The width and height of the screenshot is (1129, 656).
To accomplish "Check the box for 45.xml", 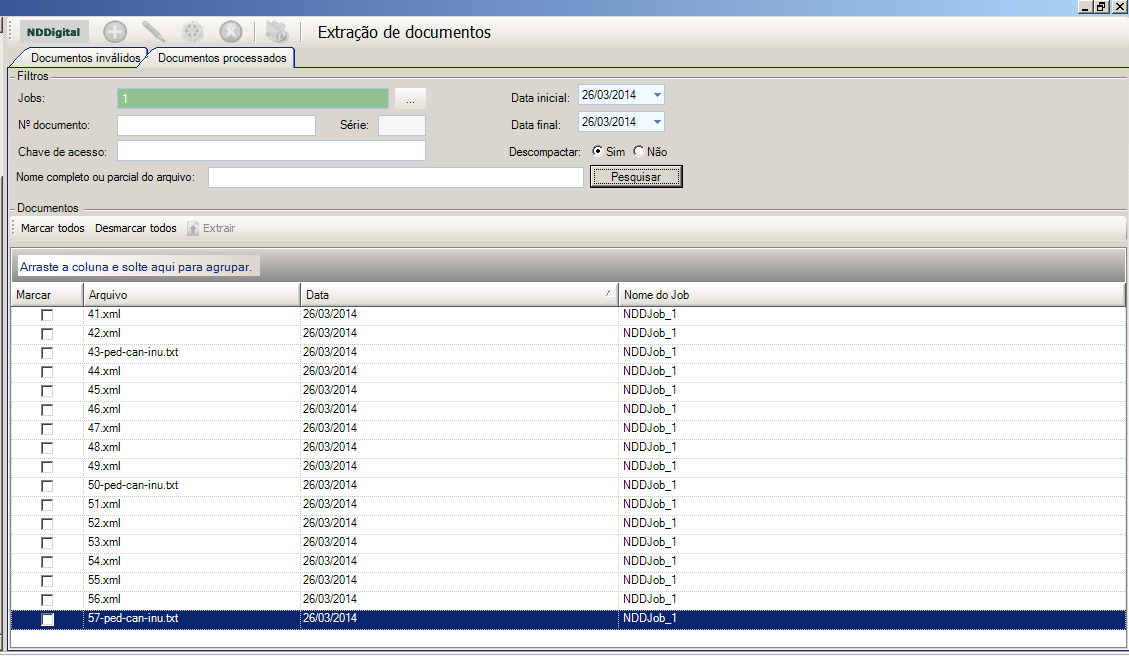I will tap(47, 391).
